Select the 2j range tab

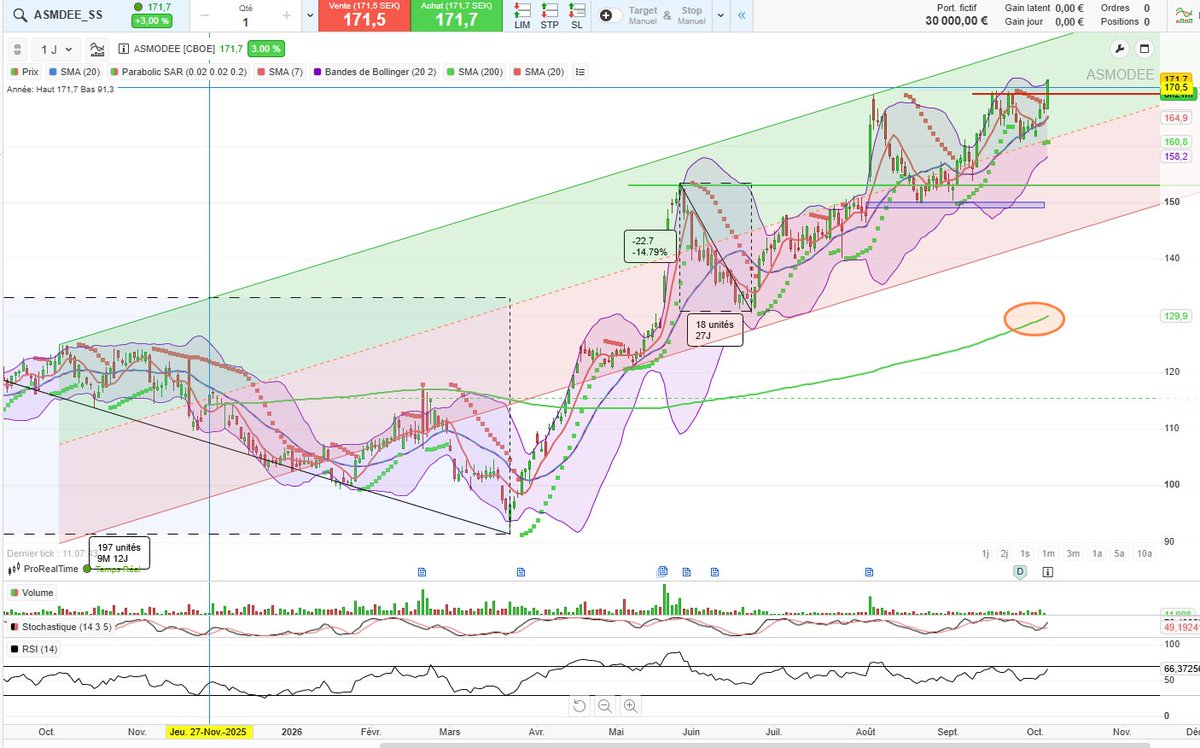pos(1004,553)
